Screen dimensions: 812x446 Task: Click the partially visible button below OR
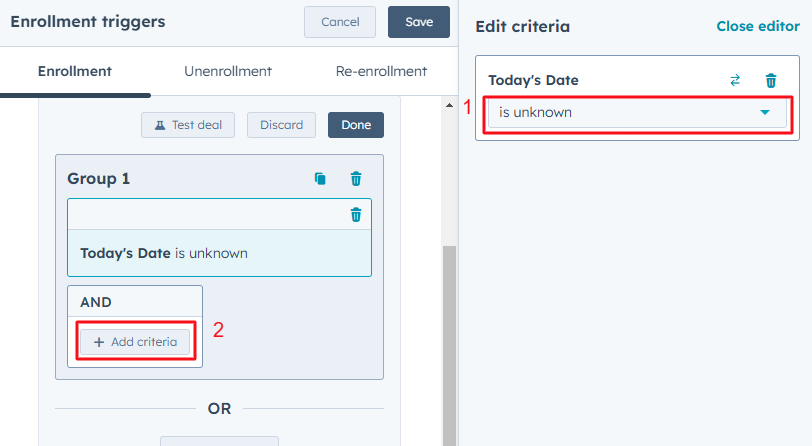point(219,440)
